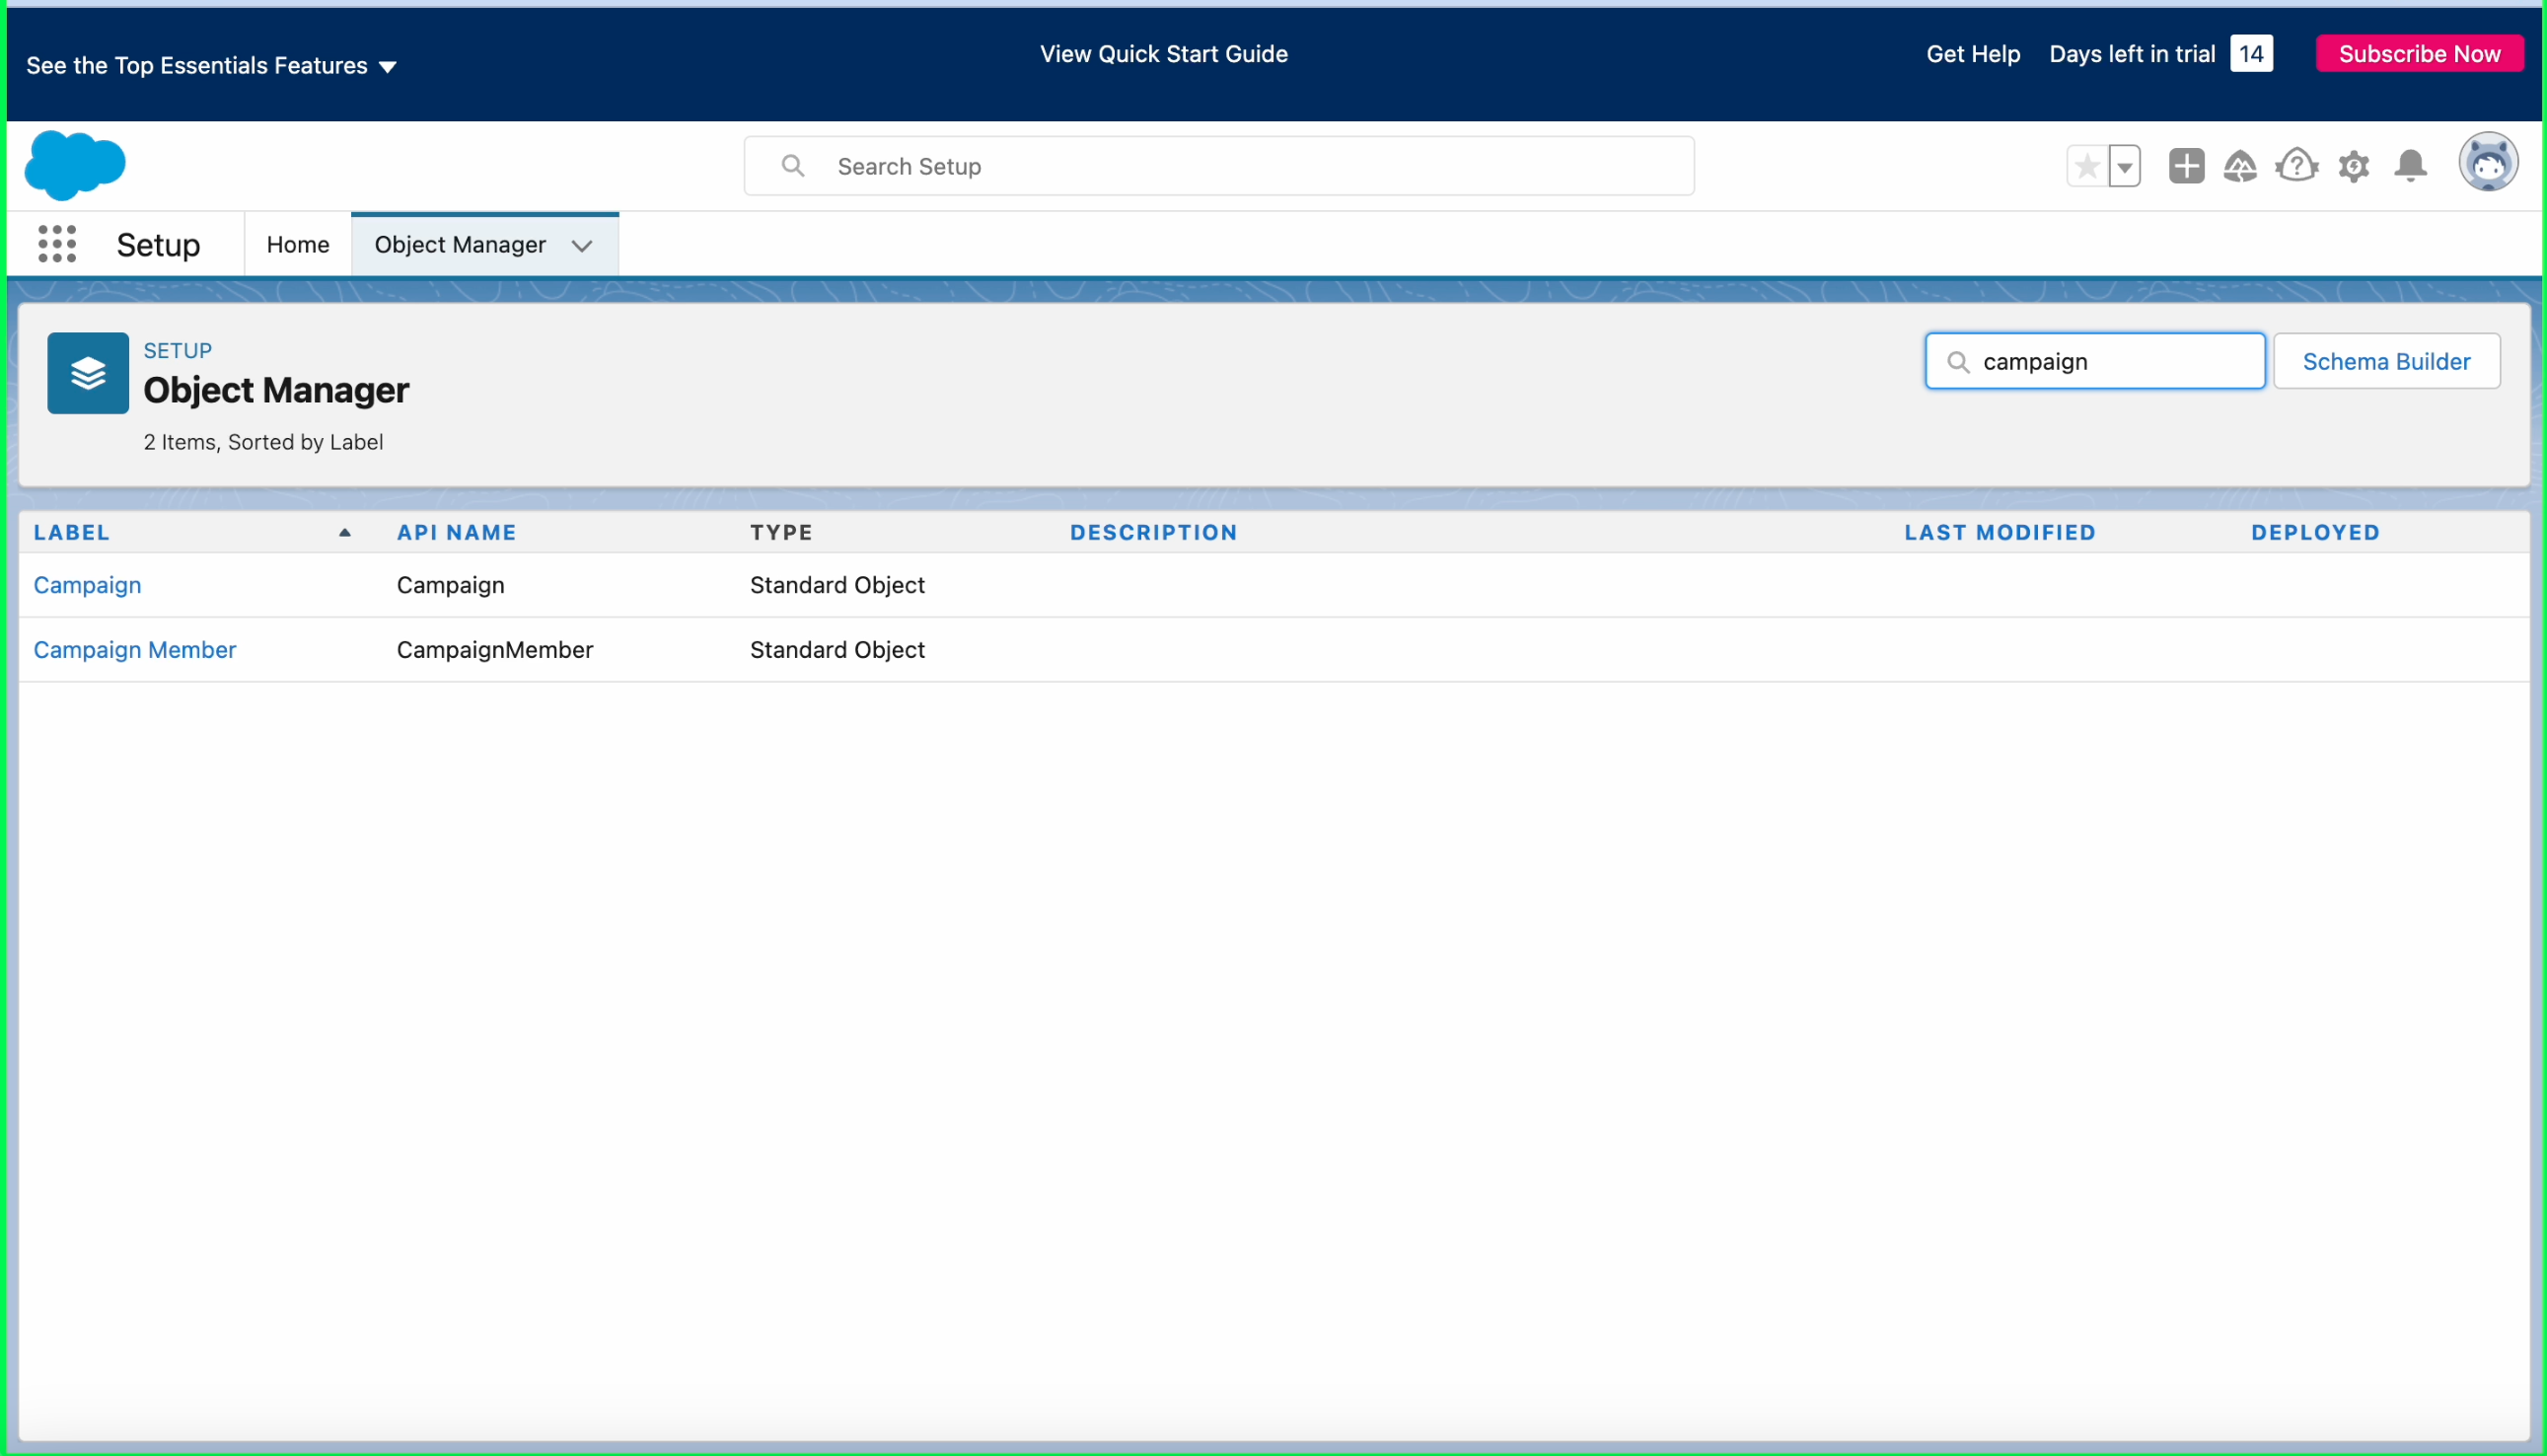Viewport: 2547px width, 1456px height.
Task: Click the Search Setup field
Action: [x=1220, y=166]
